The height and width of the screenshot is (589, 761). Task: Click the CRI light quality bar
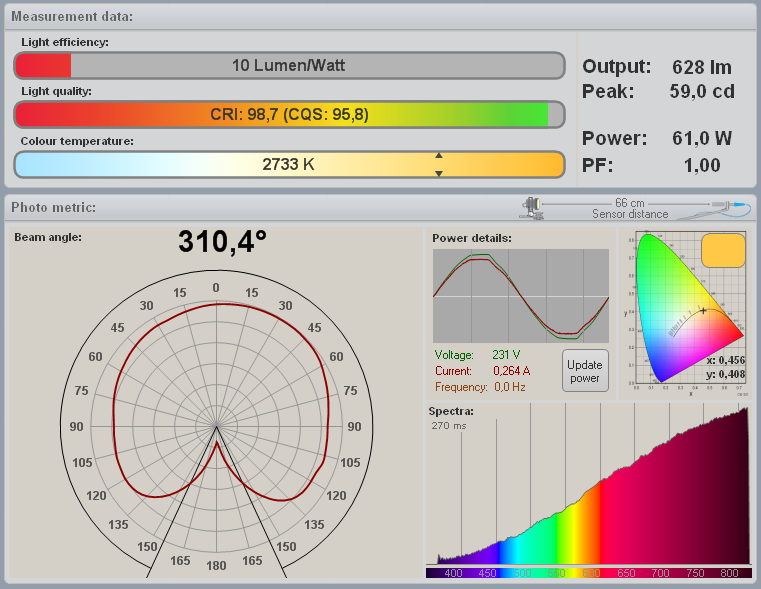(289, 115)
